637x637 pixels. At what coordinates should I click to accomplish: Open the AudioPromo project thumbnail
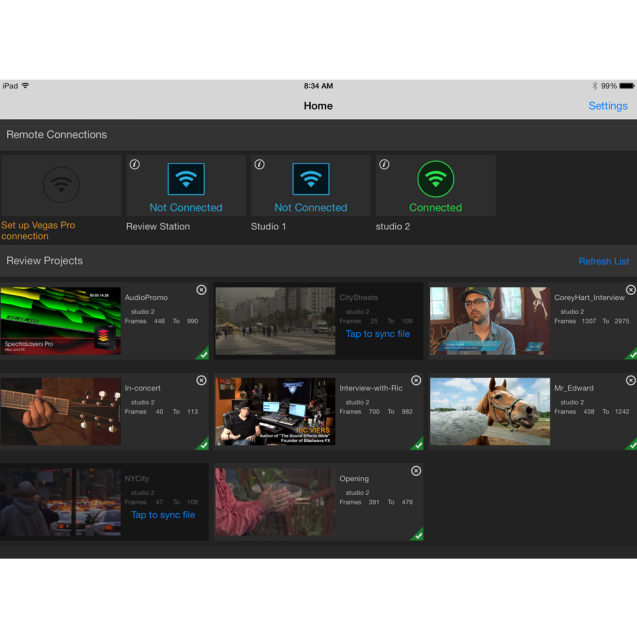pos(60,320)
